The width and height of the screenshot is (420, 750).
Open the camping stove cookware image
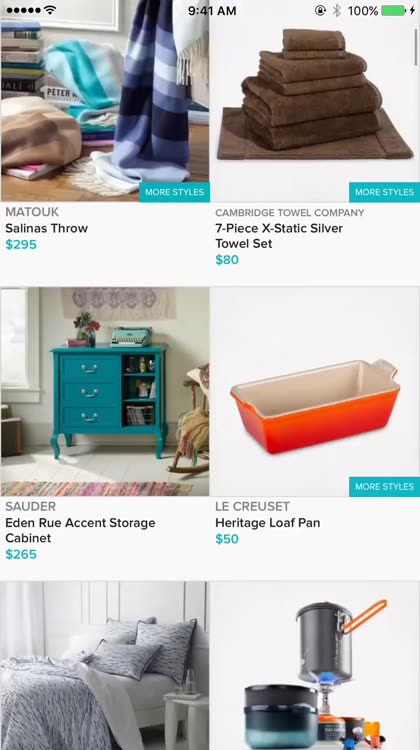pyautogui.click(x=315, y=666)
